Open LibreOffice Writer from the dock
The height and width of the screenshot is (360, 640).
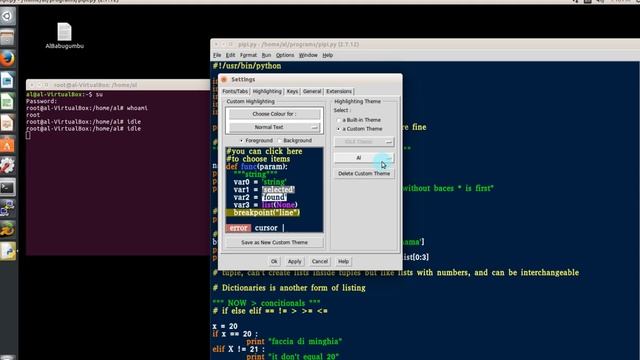pyautogui.click(x=7, y=80)
